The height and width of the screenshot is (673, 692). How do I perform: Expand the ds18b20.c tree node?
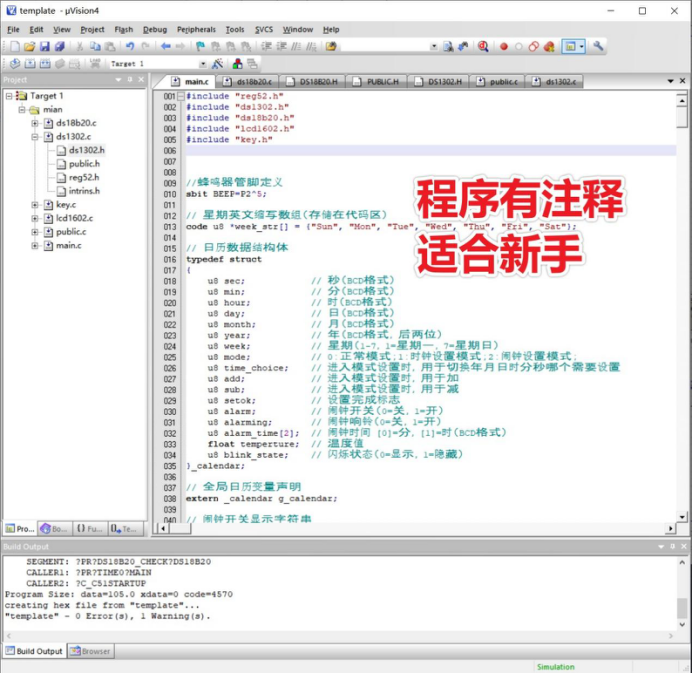click(34, 123)
